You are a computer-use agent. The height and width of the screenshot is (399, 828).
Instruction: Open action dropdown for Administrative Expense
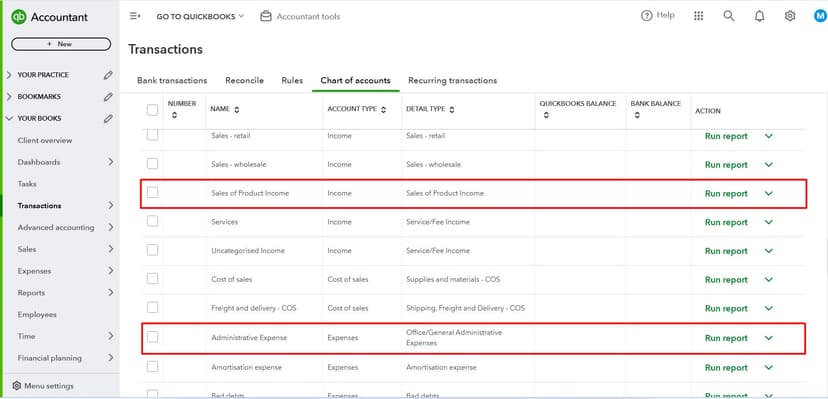click(769, 338)
